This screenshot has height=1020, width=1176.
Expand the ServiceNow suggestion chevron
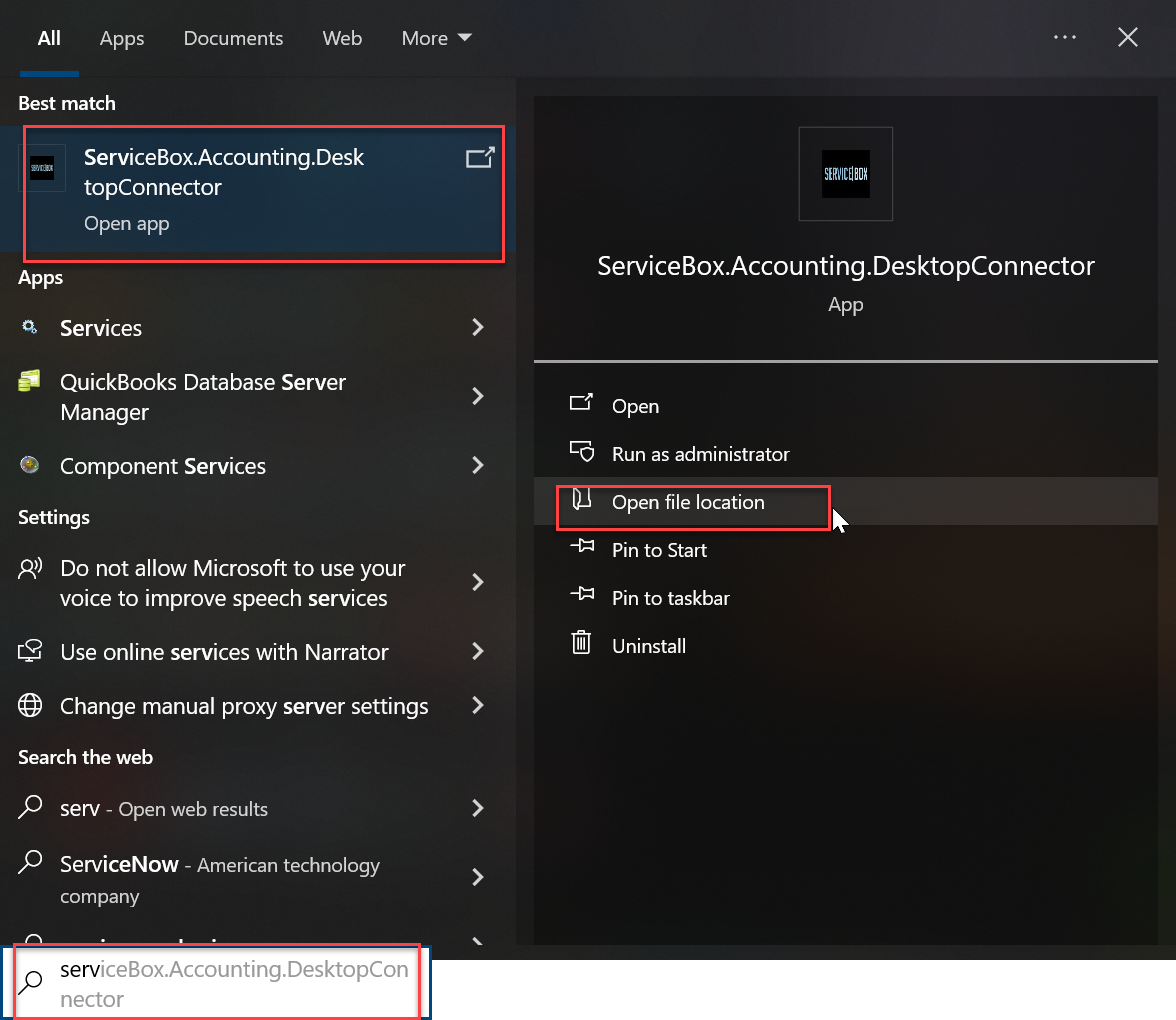pyautogui.click(x=478, y=877)
